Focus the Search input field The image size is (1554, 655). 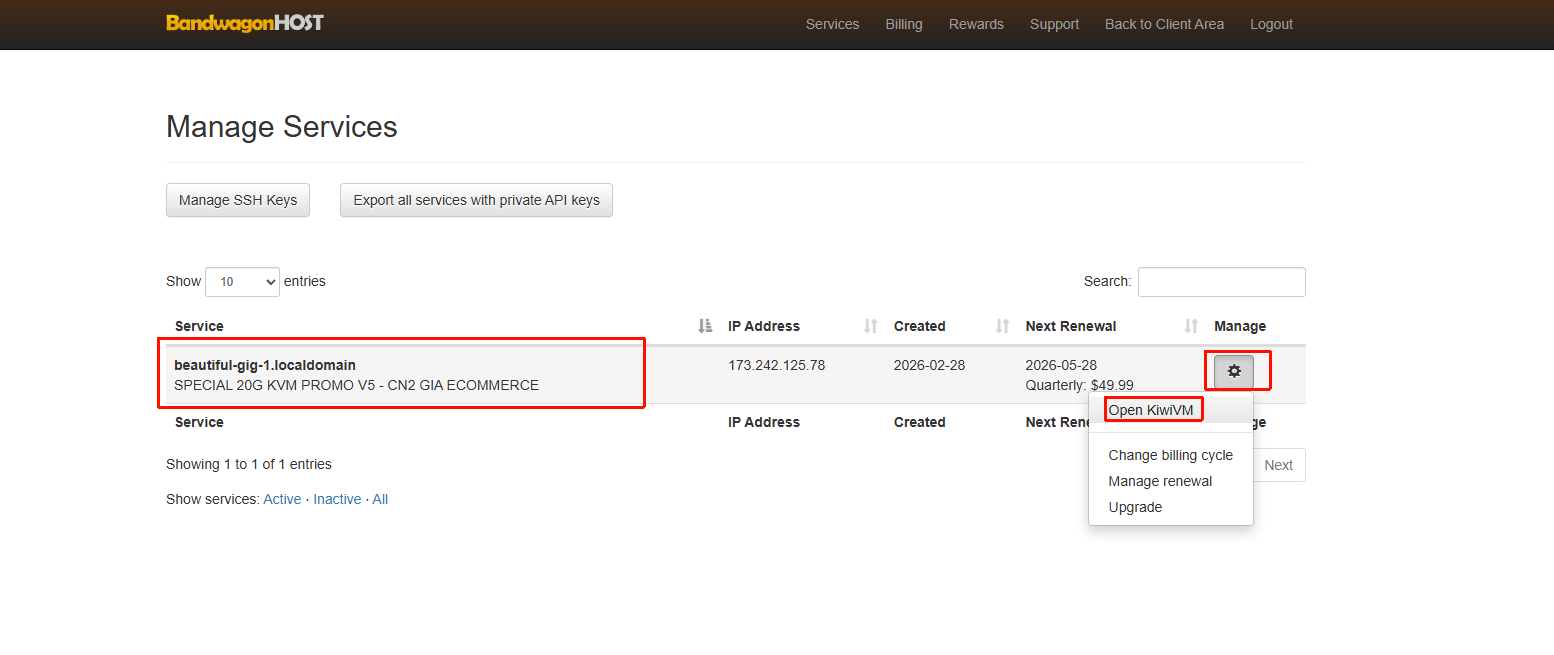(1221, 282)
